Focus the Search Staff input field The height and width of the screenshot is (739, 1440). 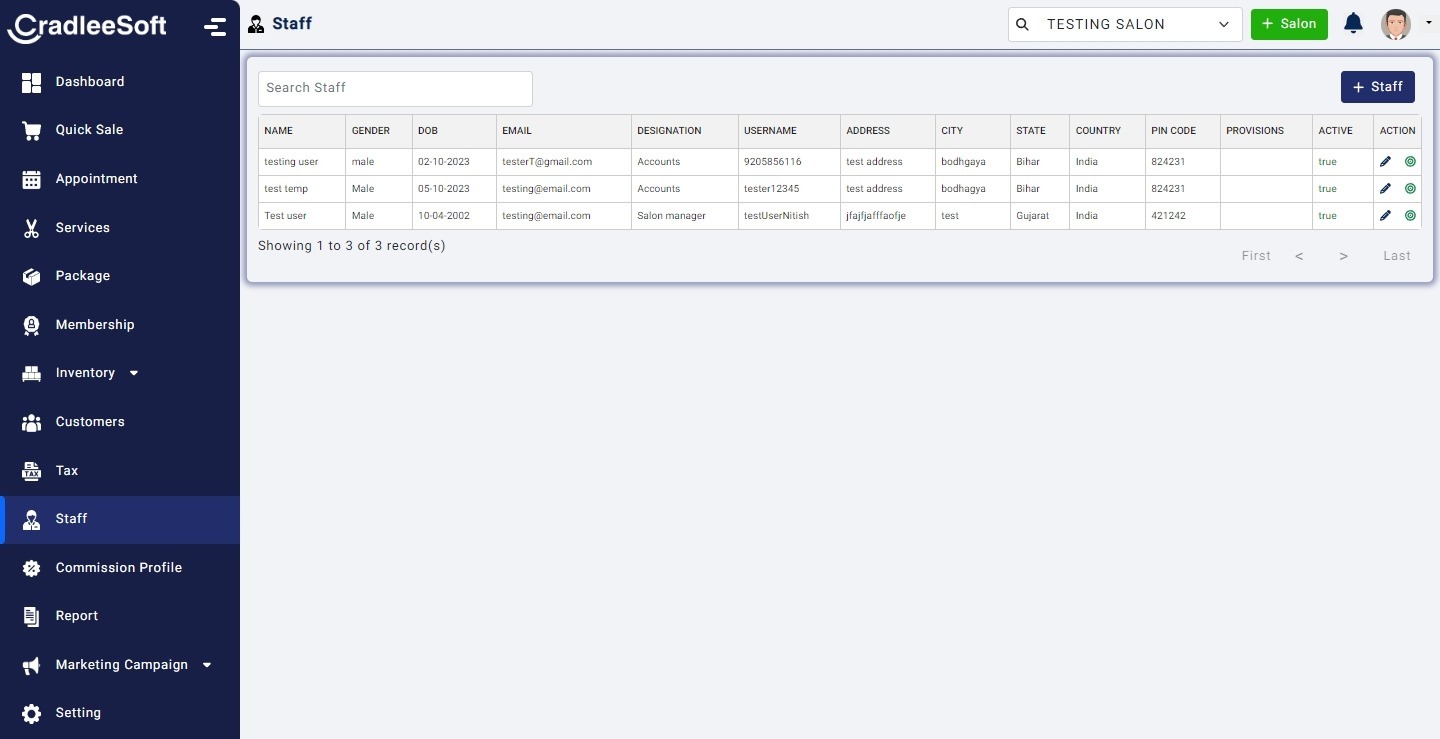tap(395, 88)
